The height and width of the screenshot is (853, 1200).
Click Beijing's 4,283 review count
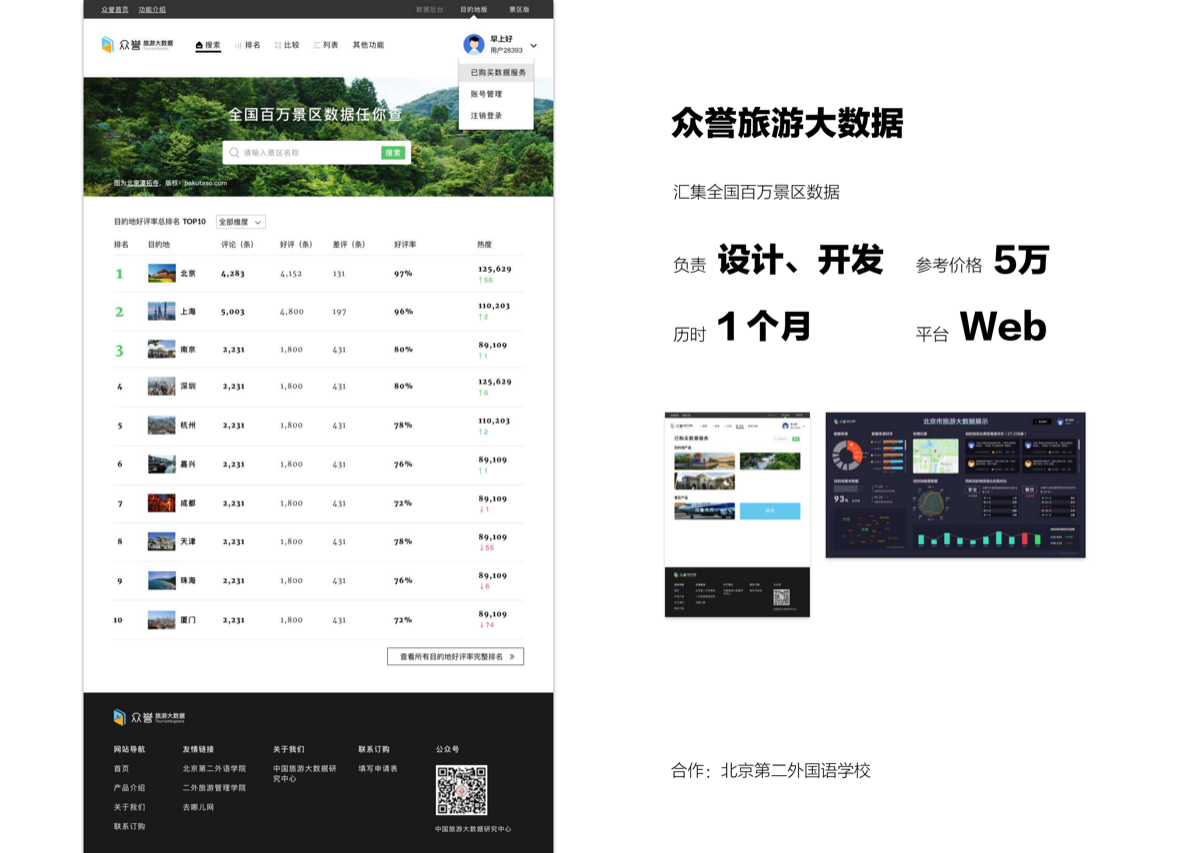click(x=233, y=273)
